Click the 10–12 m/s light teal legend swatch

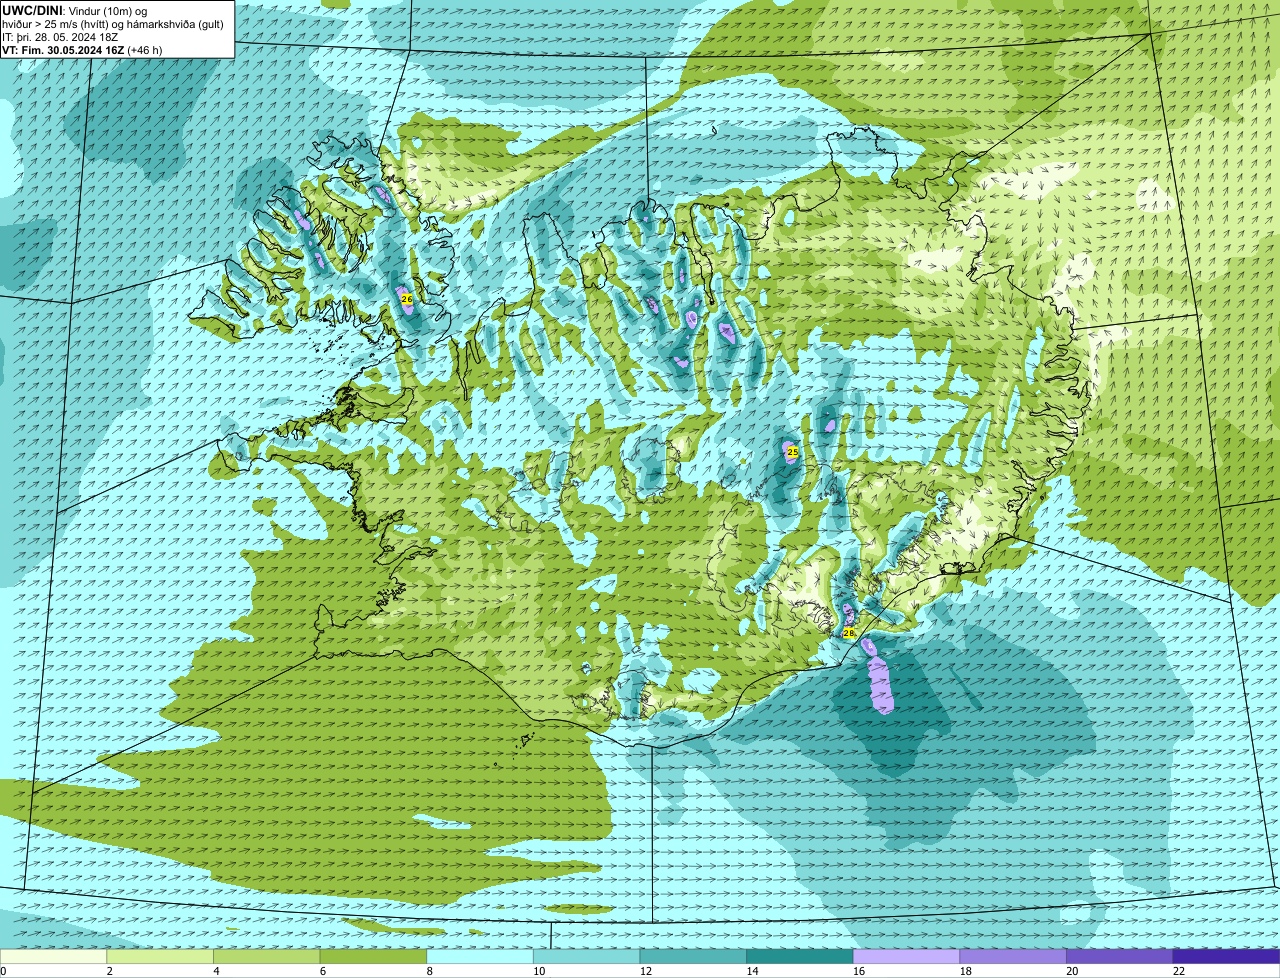point(586,956)
